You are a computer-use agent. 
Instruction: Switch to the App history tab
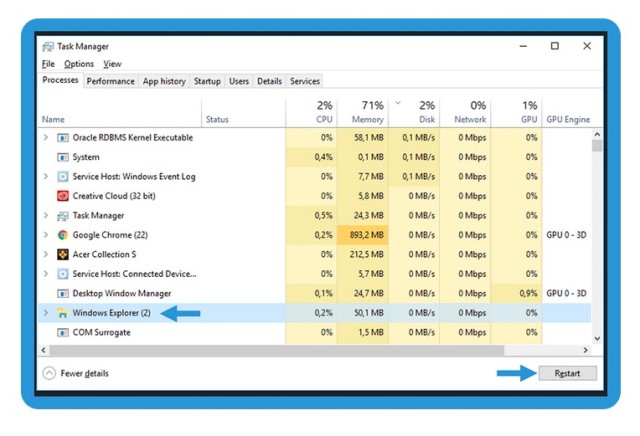pos(164,81)
